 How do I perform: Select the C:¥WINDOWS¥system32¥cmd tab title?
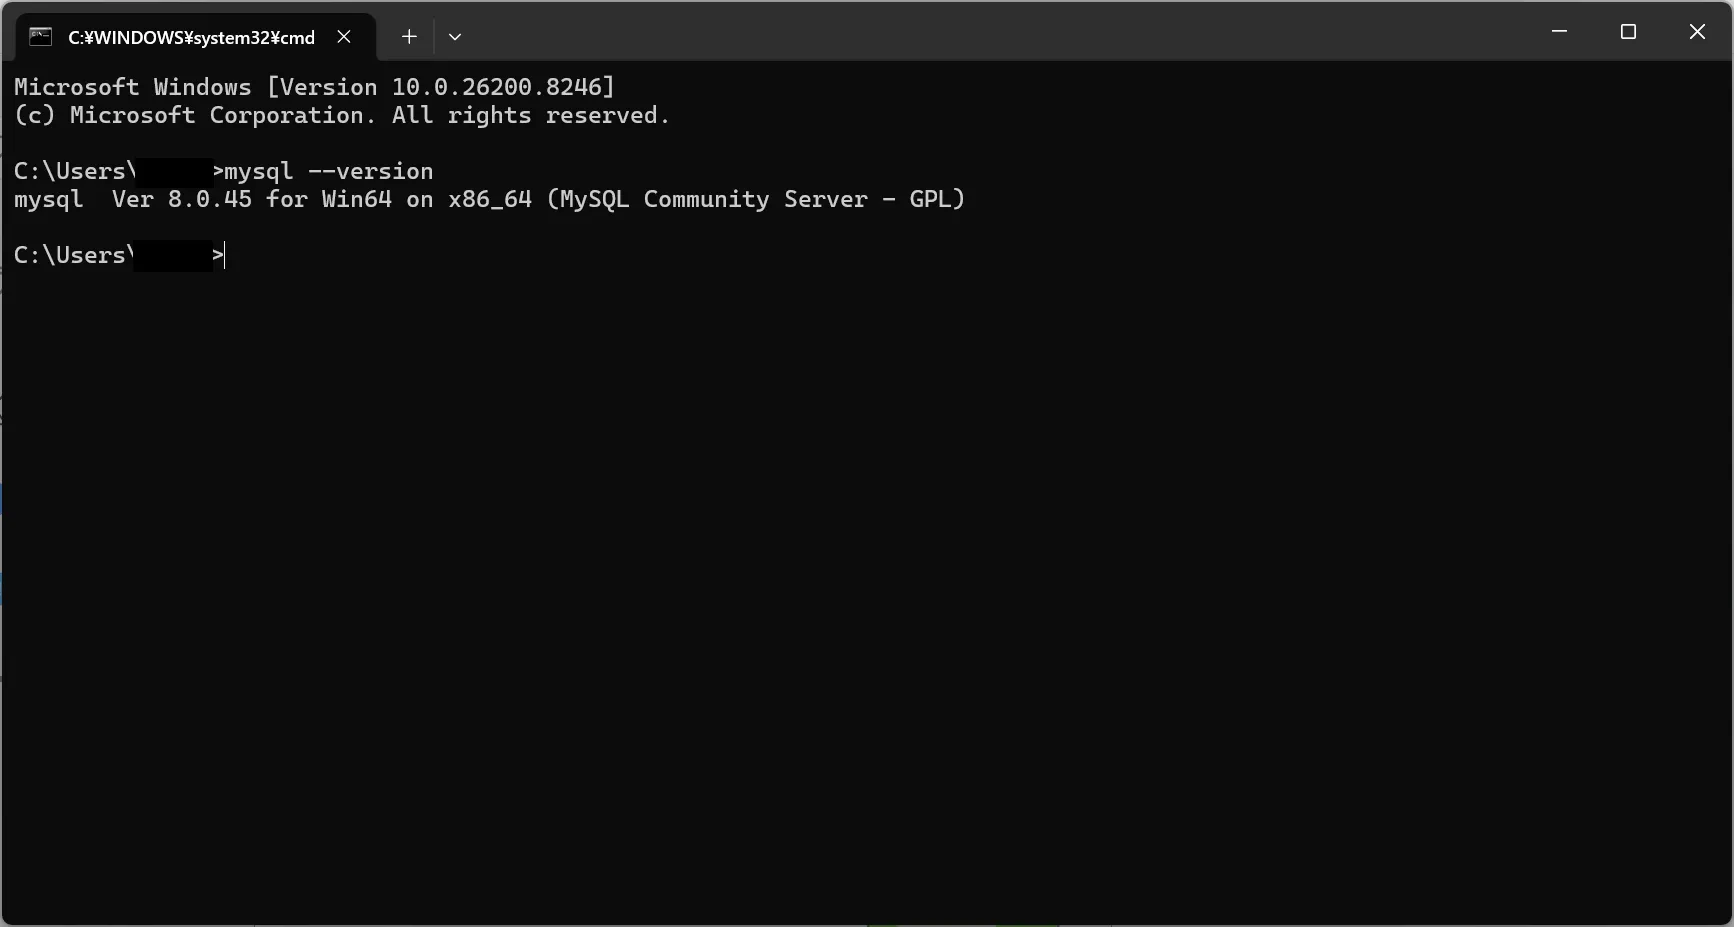191,38
